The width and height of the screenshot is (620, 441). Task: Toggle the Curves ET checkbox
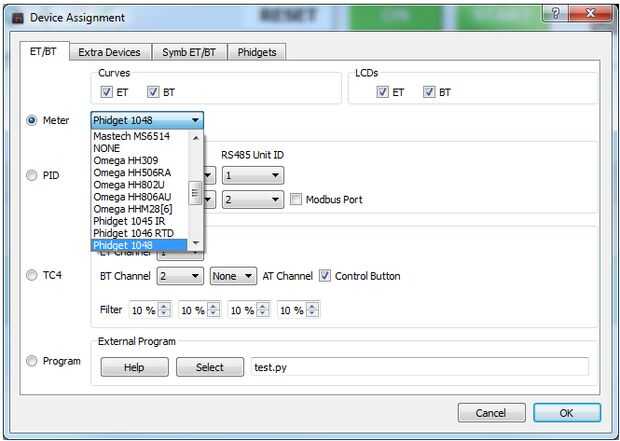(106, 92)
